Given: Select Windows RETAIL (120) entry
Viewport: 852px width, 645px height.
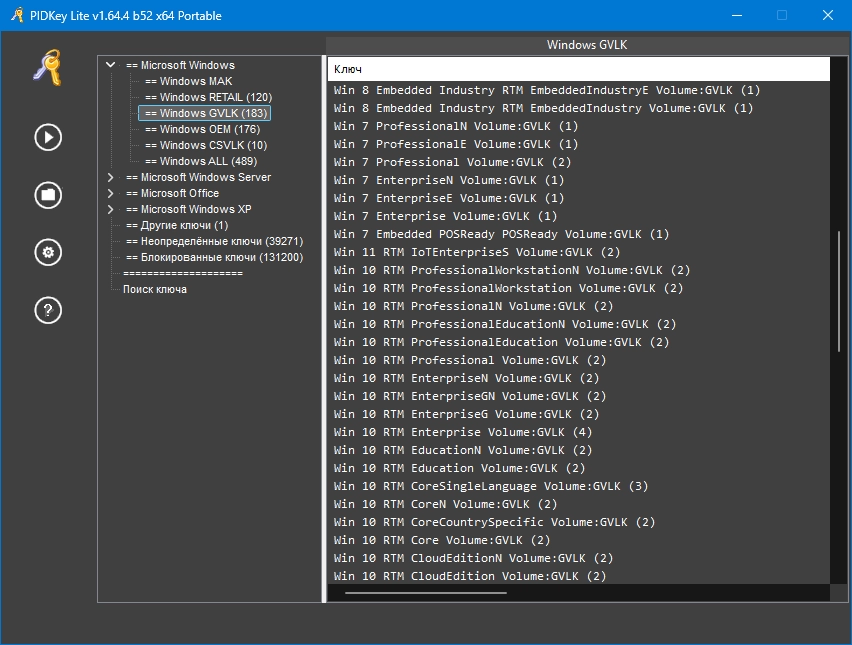Looking at the screenshot, I should (208, 97).
